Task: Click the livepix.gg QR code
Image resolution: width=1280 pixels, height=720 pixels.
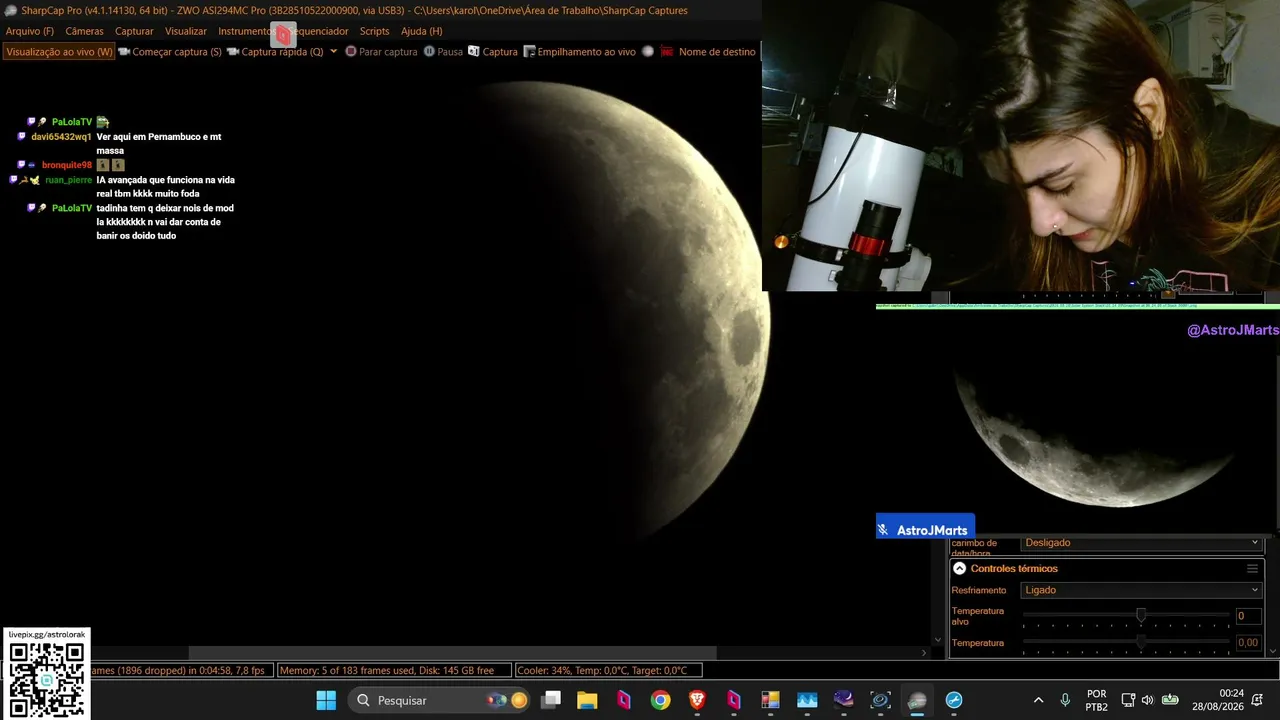Action: pyautogui.click(x=46, y=680)
